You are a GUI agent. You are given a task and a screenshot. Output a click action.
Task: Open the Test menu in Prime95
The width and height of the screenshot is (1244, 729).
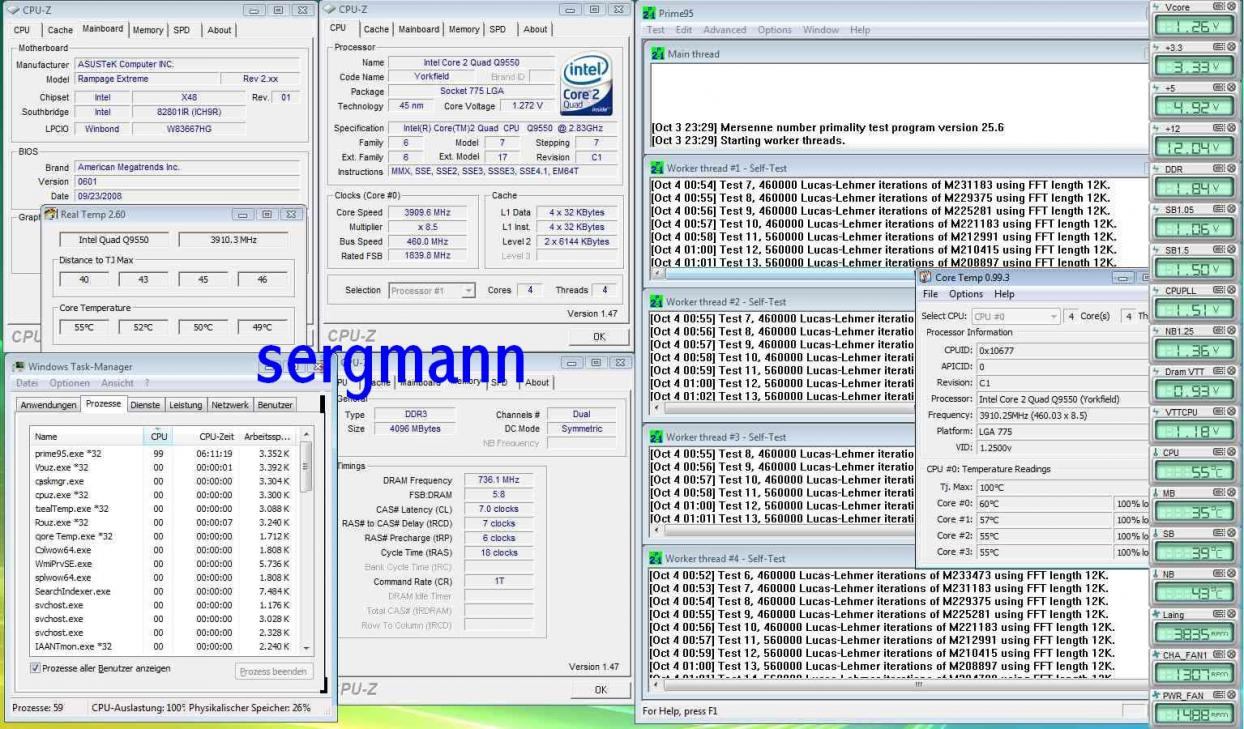click(655, 30)
